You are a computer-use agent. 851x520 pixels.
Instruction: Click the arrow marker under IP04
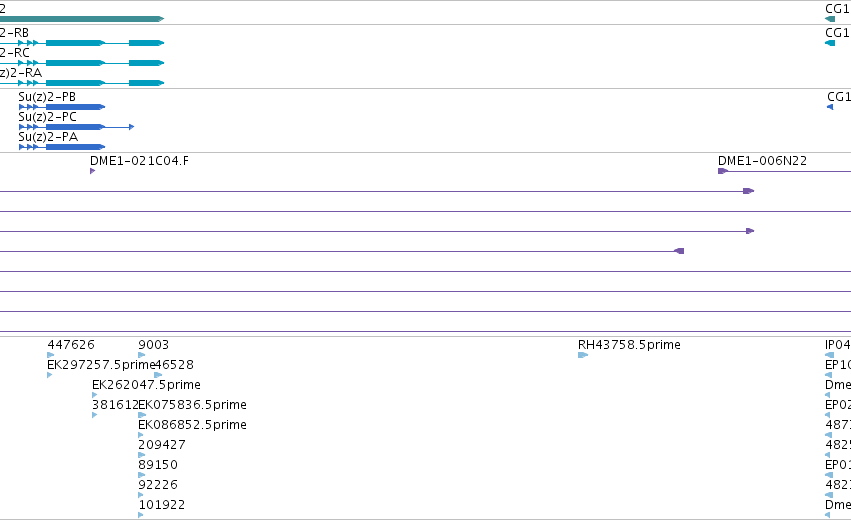(x=829, y=355)
